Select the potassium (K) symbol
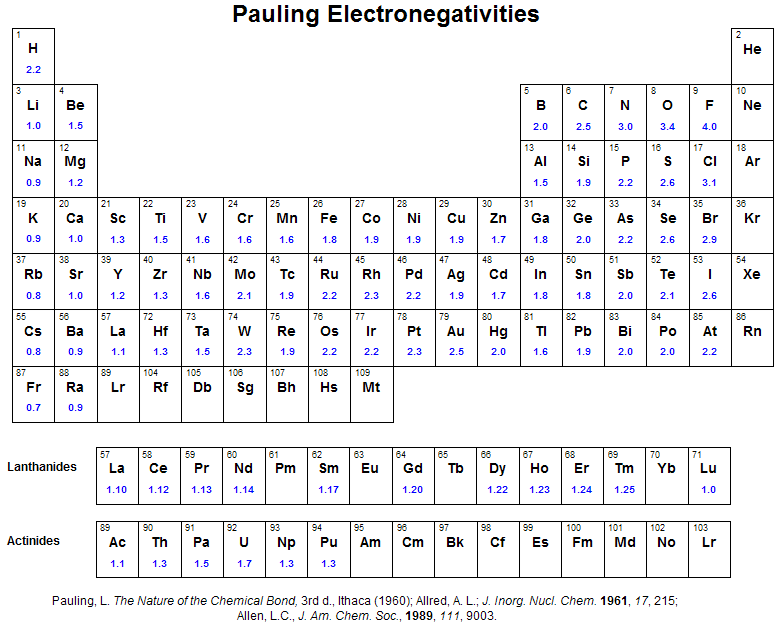783x623 pixels. pyautogui.click(x=33, y=218)
